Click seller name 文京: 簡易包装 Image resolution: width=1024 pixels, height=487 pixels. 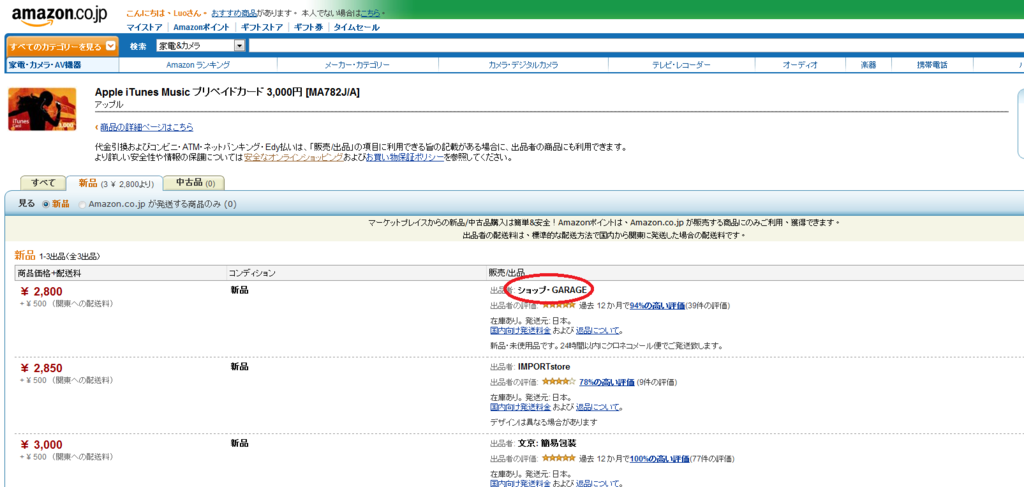point(547,443)
